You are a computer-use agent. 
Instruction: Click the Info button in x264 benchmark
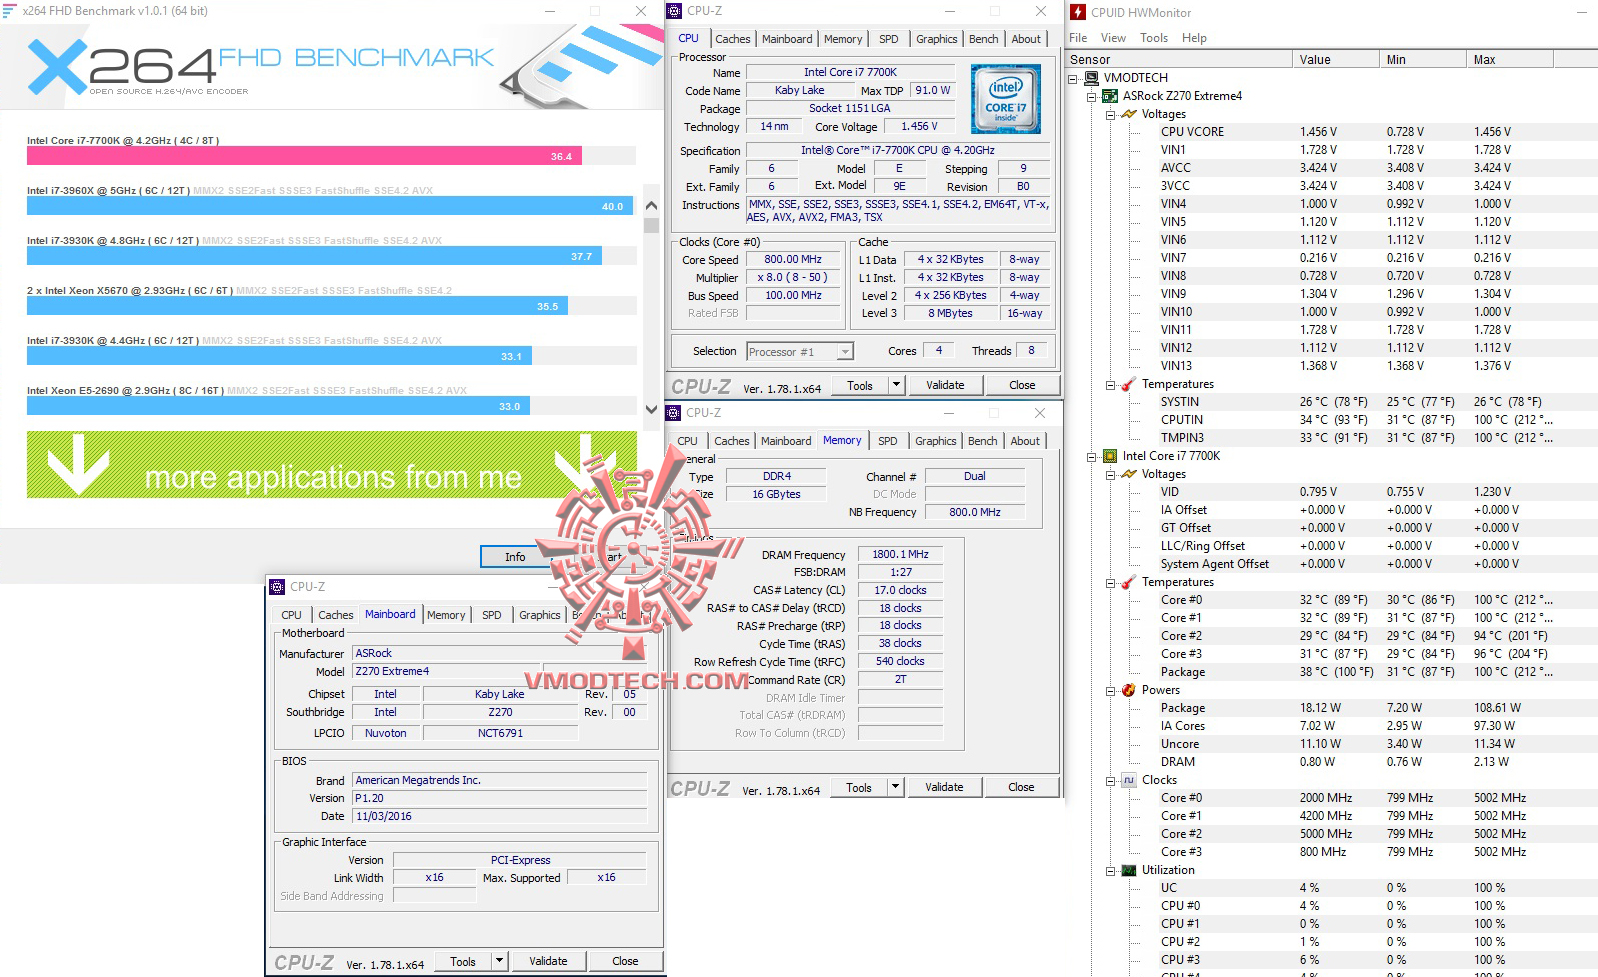[515, 557]
